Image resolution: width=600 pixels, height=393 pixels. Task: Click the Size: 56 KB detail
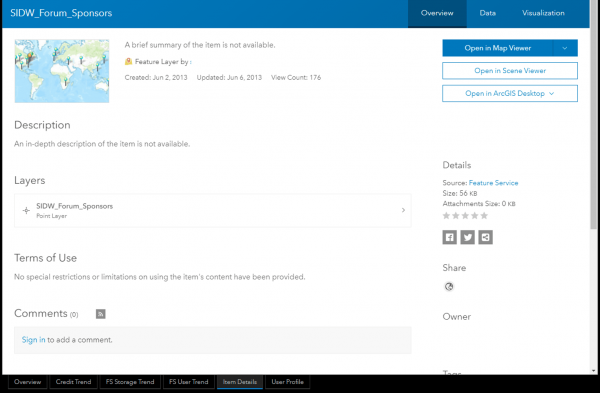(x=460, y=193)
